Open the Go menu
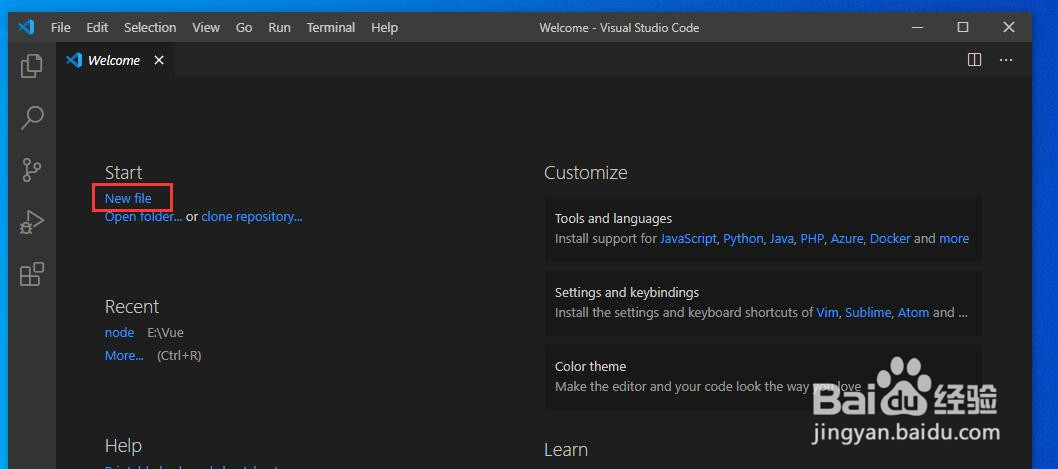 (x=244, y=28)
